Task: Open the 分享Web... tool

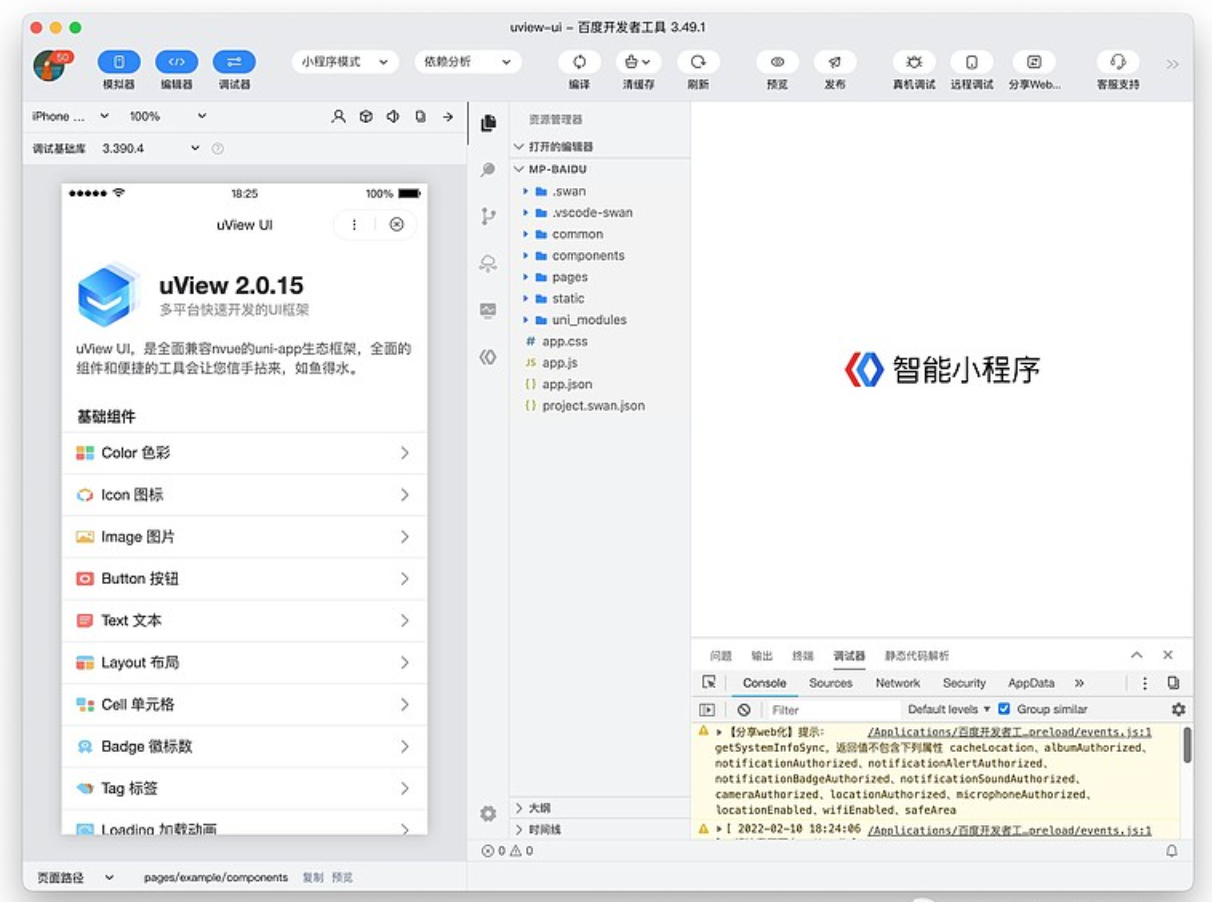Action: coord(1034,62)
